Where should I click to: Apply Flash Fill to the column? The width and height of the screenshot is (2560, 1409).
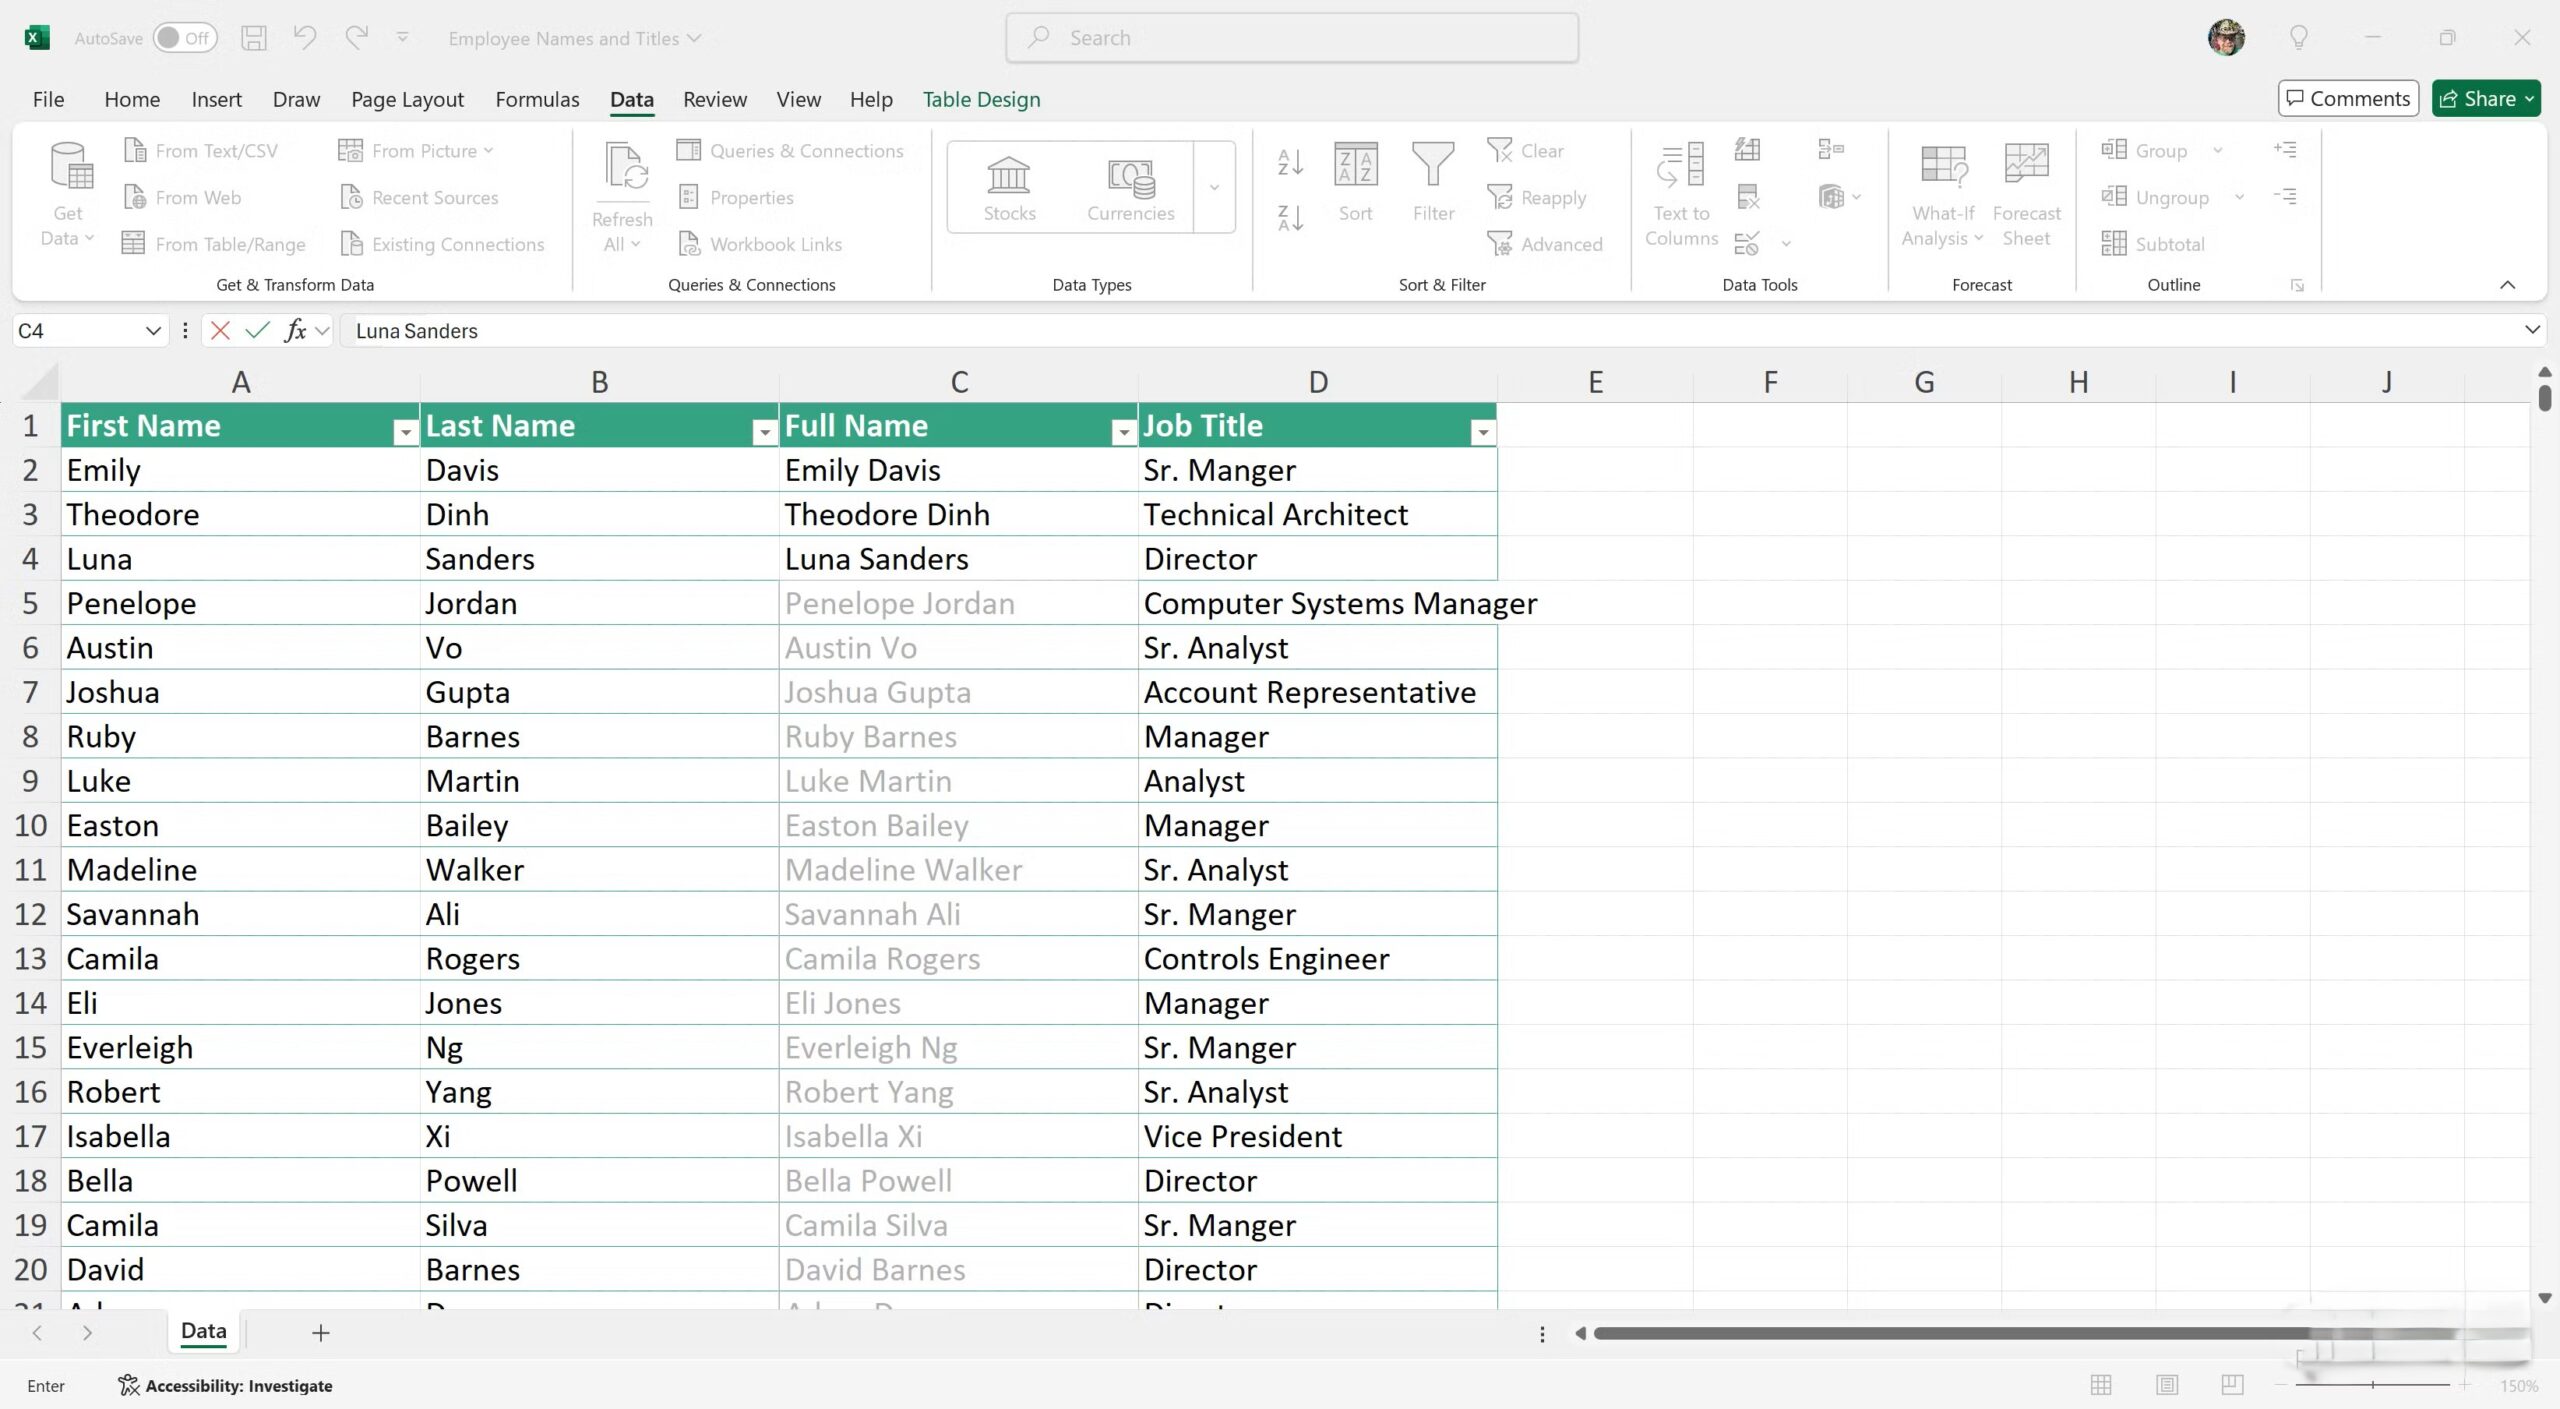point(1749,148)
